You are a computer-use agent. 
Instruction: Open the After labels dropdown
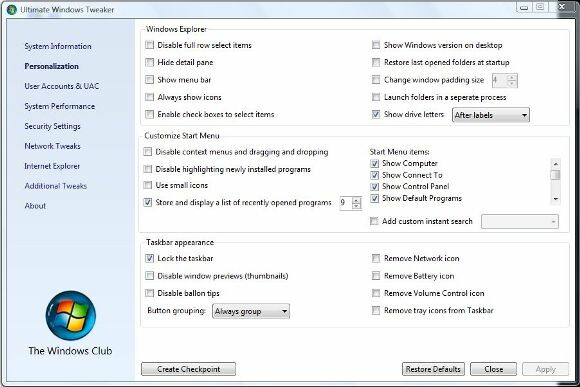pos(491,115)
